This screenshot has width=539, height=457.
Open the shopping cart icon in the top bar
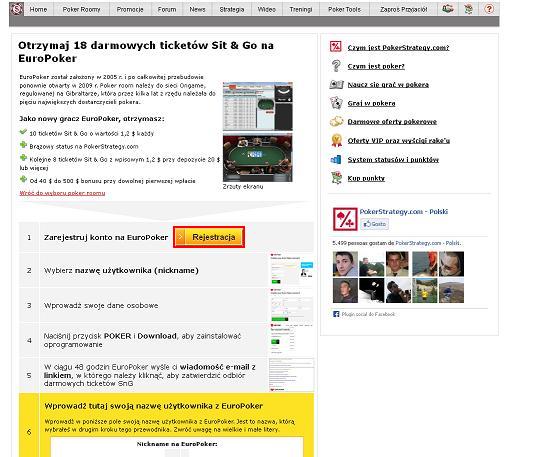[x=468, y=9]
